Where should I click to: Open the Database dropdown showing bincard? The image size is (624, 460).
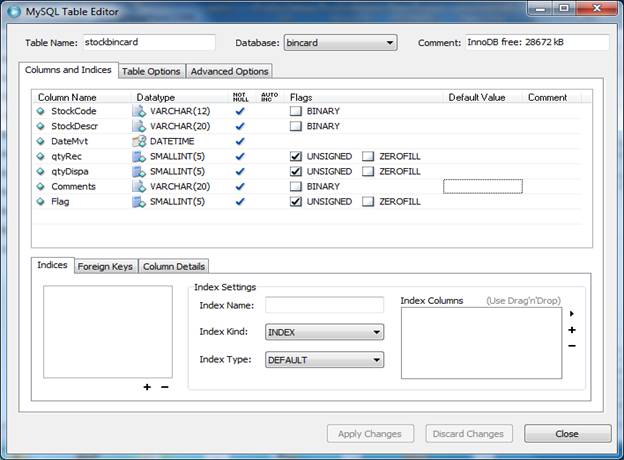(x=341, y=43)
